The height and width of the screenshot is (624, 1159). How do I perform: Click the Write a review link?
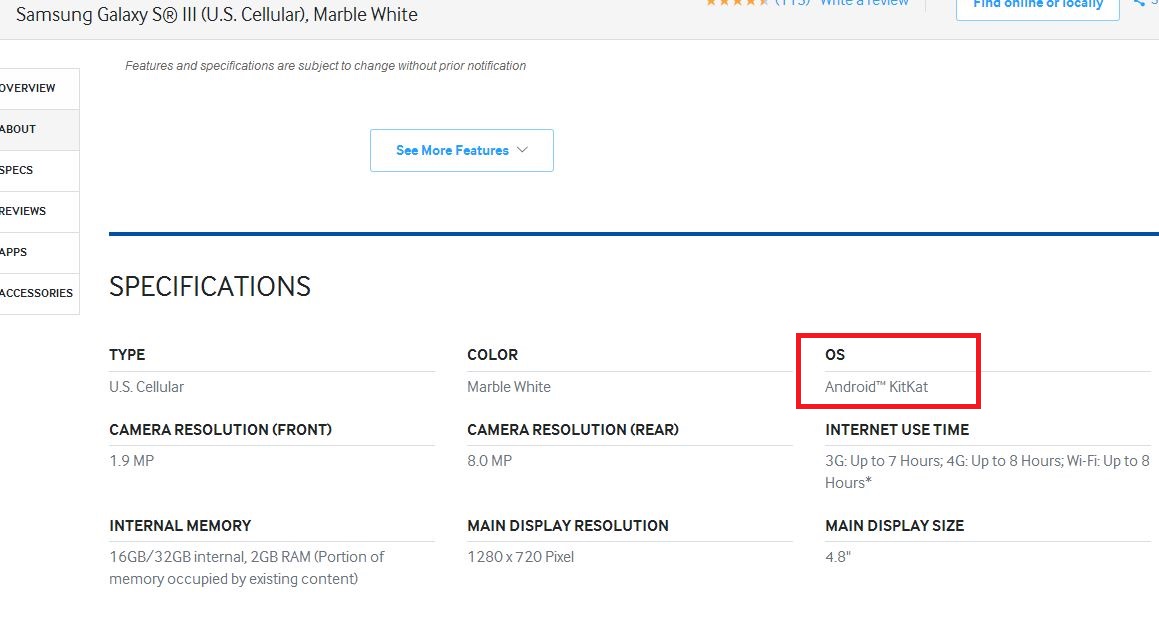pyautogui.click(x=864, y=3)
